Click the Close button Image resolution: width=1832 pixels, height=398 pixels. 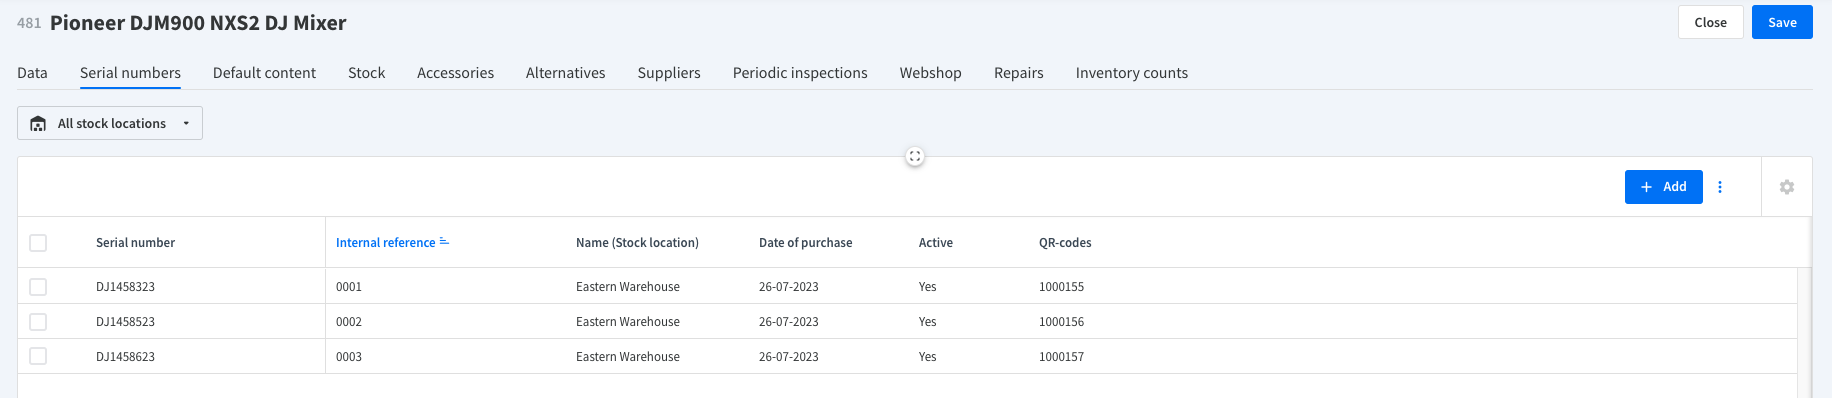tap(1710, 22)
